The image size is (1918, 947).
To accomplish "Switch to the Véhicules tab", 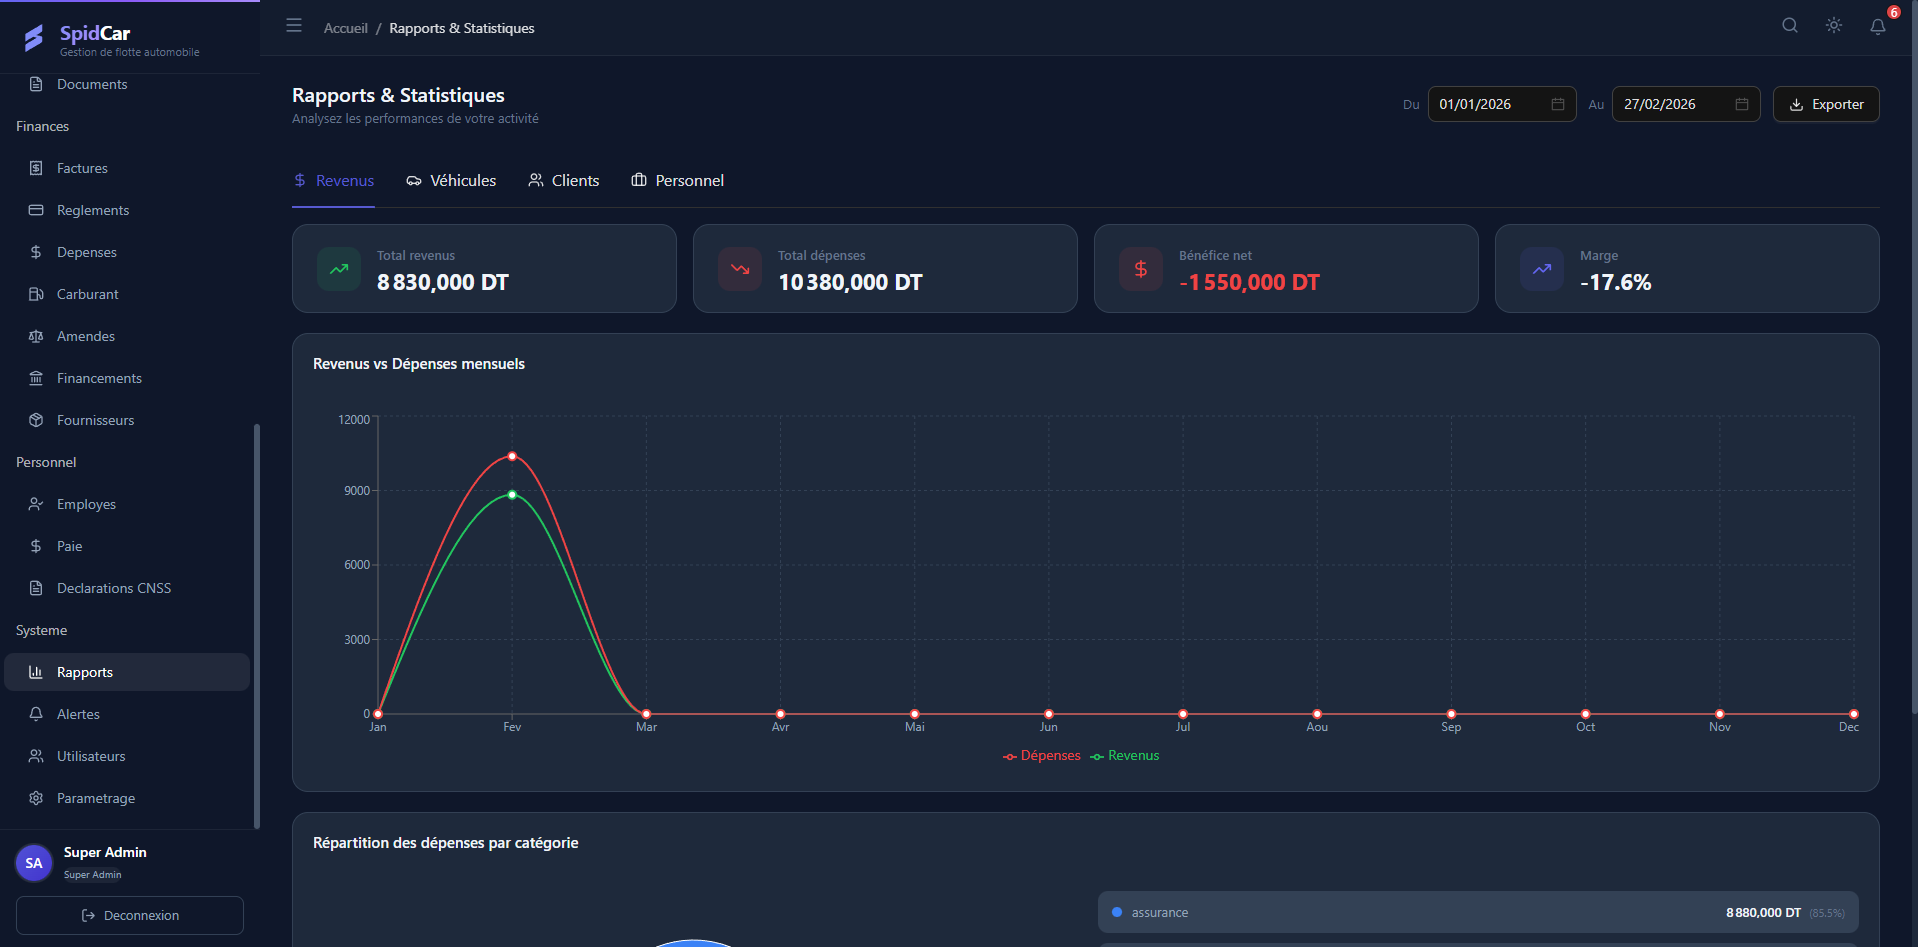I will click(x=451, y=181).
